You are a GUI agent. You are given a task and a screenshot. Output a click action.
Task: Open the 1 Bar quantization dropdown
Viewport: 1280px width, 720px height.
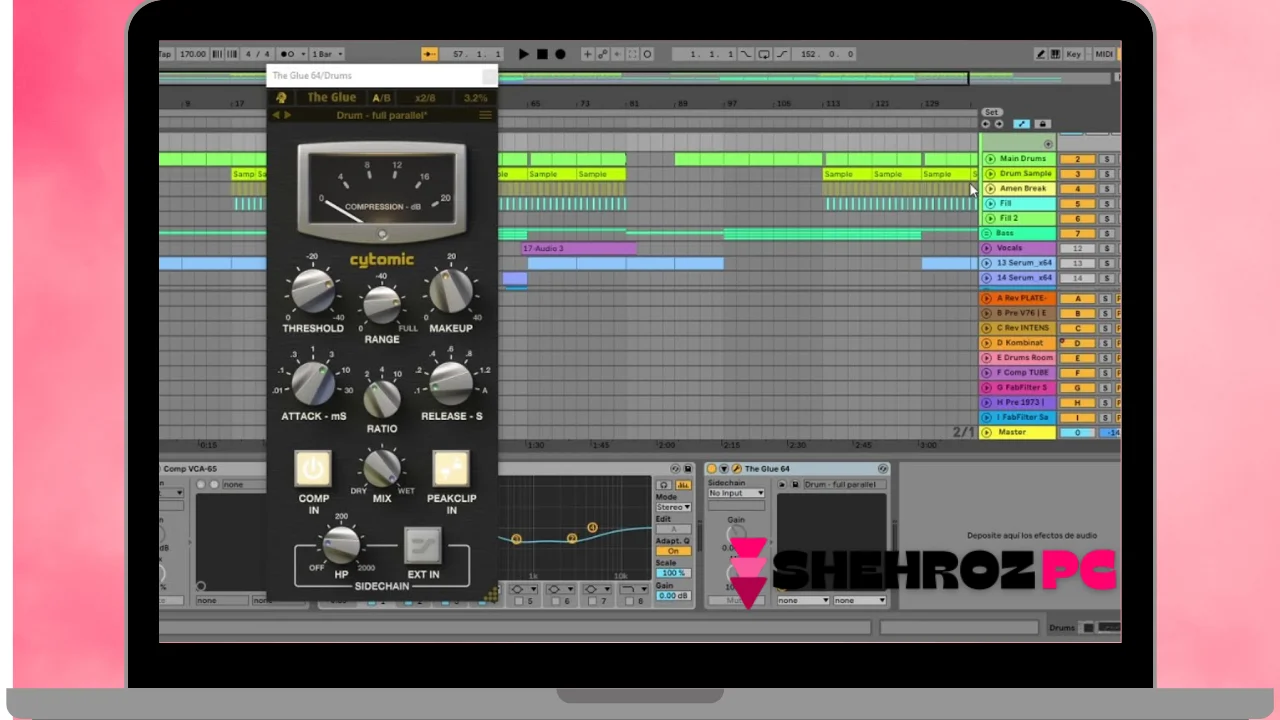click(327, 54)
